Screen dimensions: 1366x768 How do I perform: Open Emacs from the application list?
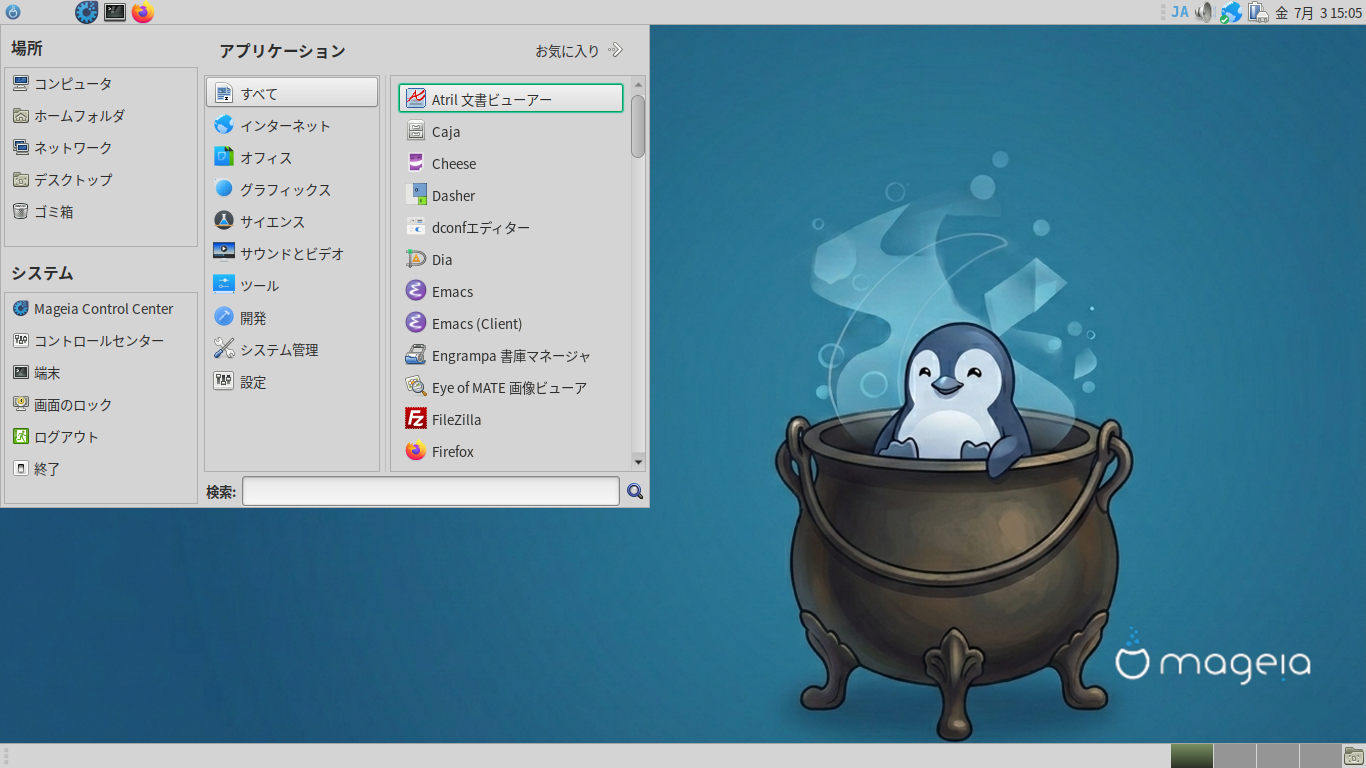(510, 291)
